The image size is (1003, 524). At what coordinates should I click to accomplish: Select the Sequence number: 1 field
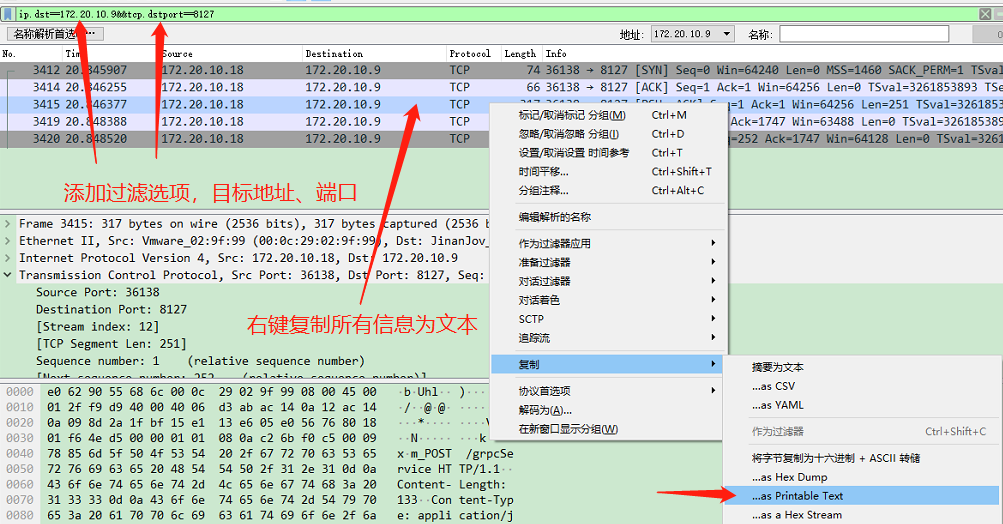point(200,361)
